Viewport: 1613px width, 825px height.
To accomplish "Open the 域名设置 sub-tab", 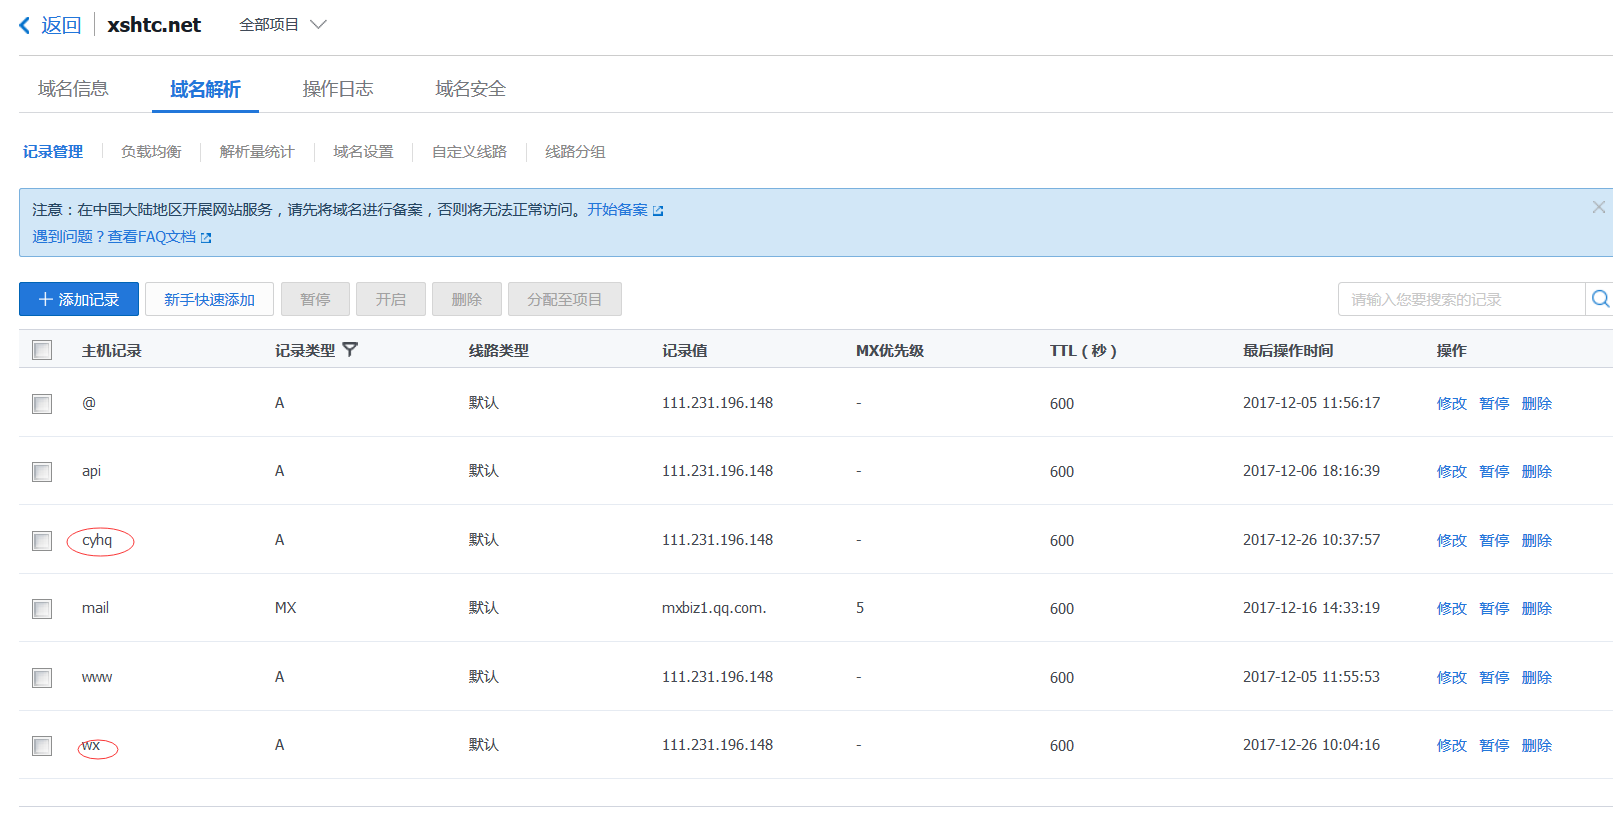I will coord(363,152).
